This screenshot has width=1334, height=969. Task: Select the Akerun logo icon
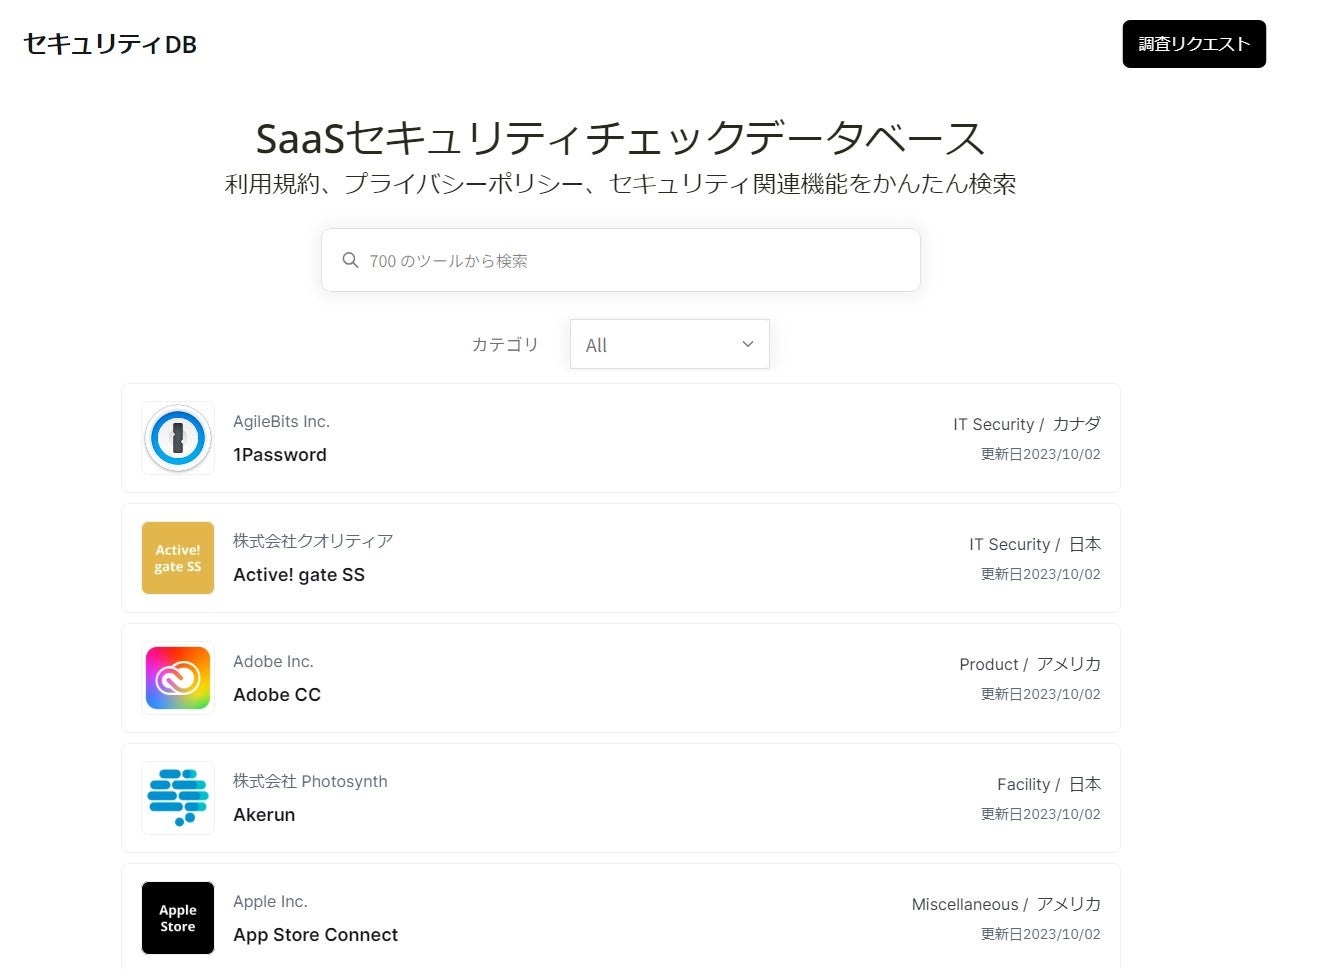pyautogui.click(x=178, y=798)
